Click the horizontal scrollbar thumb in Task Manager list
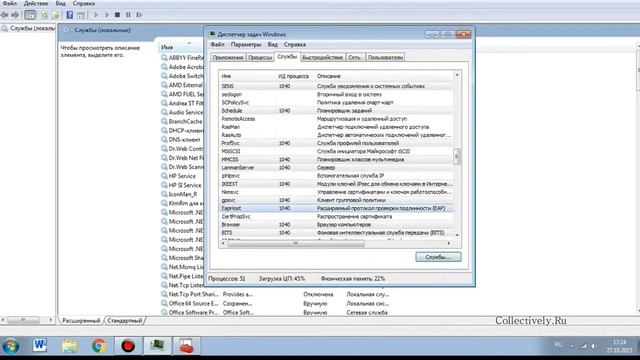 click(296, 243)
